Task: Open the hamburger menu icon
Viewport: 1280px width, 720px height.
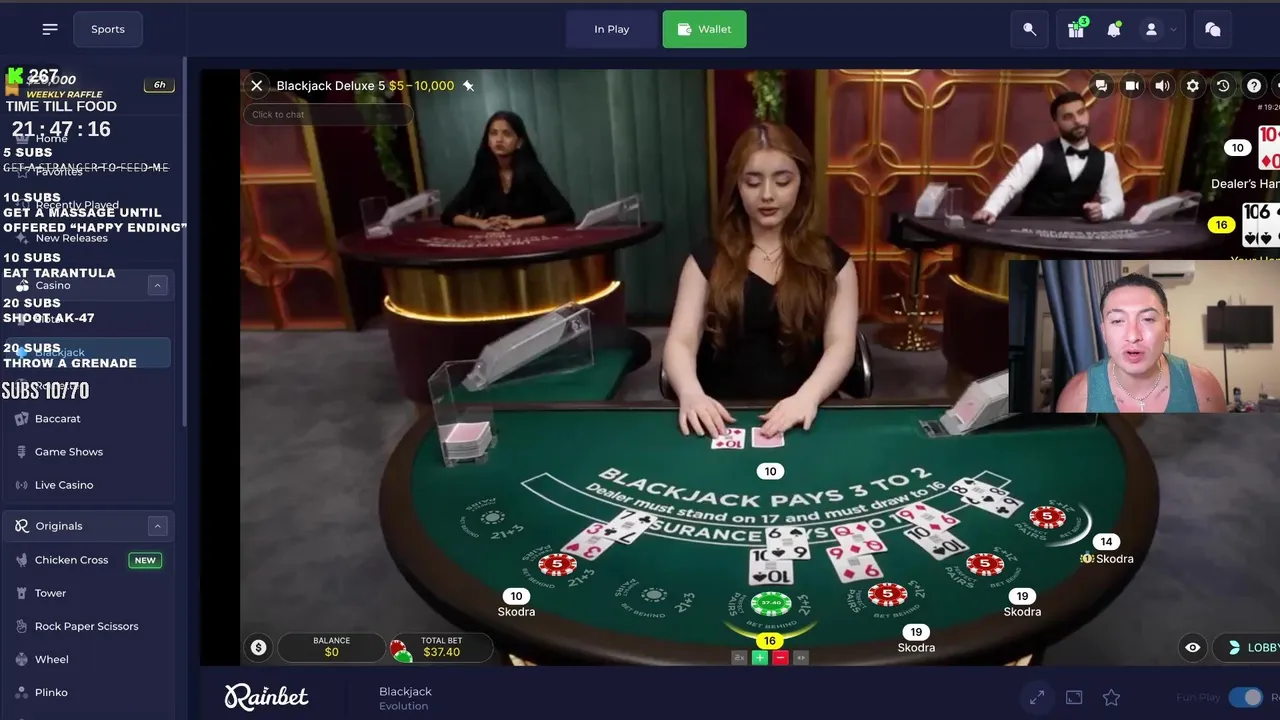Action: pos(50,29)
